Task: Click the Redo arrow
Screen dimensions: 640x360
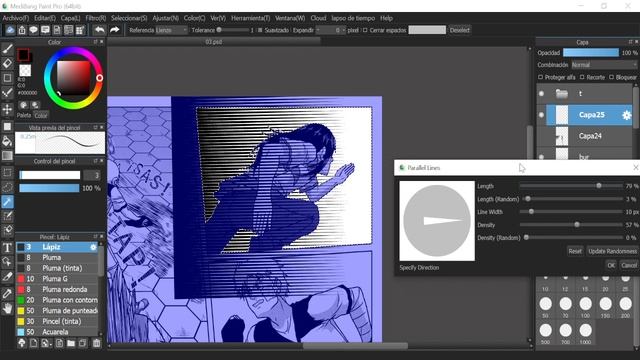Action: (115, 30)
